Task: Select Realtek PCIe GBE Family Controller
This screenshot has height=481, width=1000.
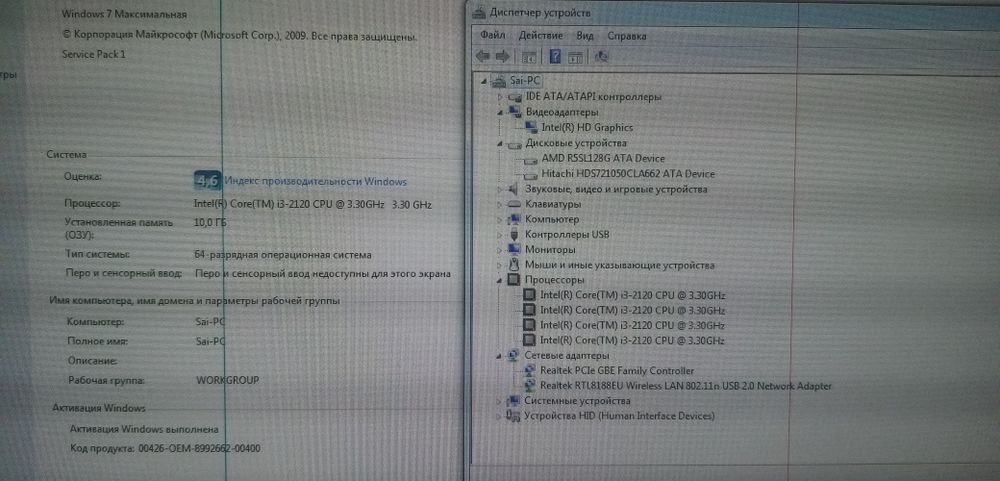Action: [617, 371]
